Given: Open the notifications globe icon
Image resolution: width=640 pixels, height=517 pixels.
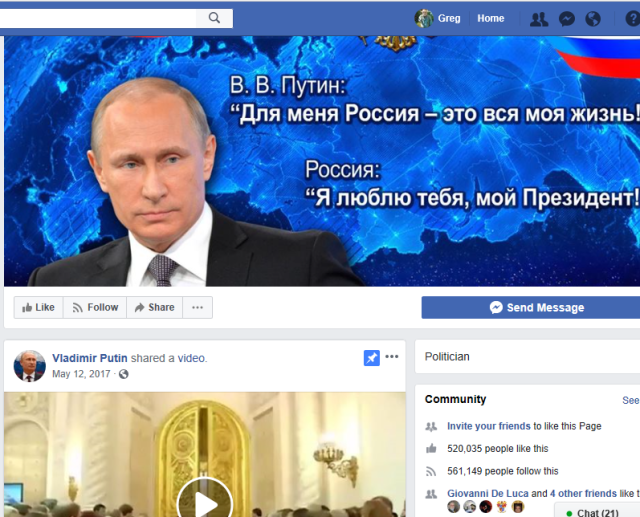Looking at the screenshot, I should click(593, 19).
